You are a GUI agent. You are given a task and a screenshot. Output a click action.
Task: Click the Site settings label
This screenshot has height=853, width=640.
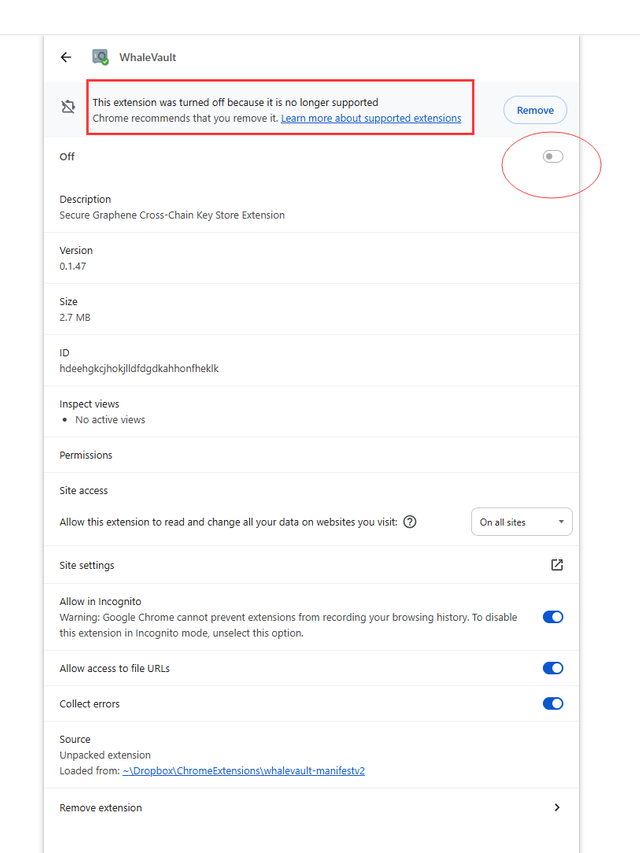point(87,565)
